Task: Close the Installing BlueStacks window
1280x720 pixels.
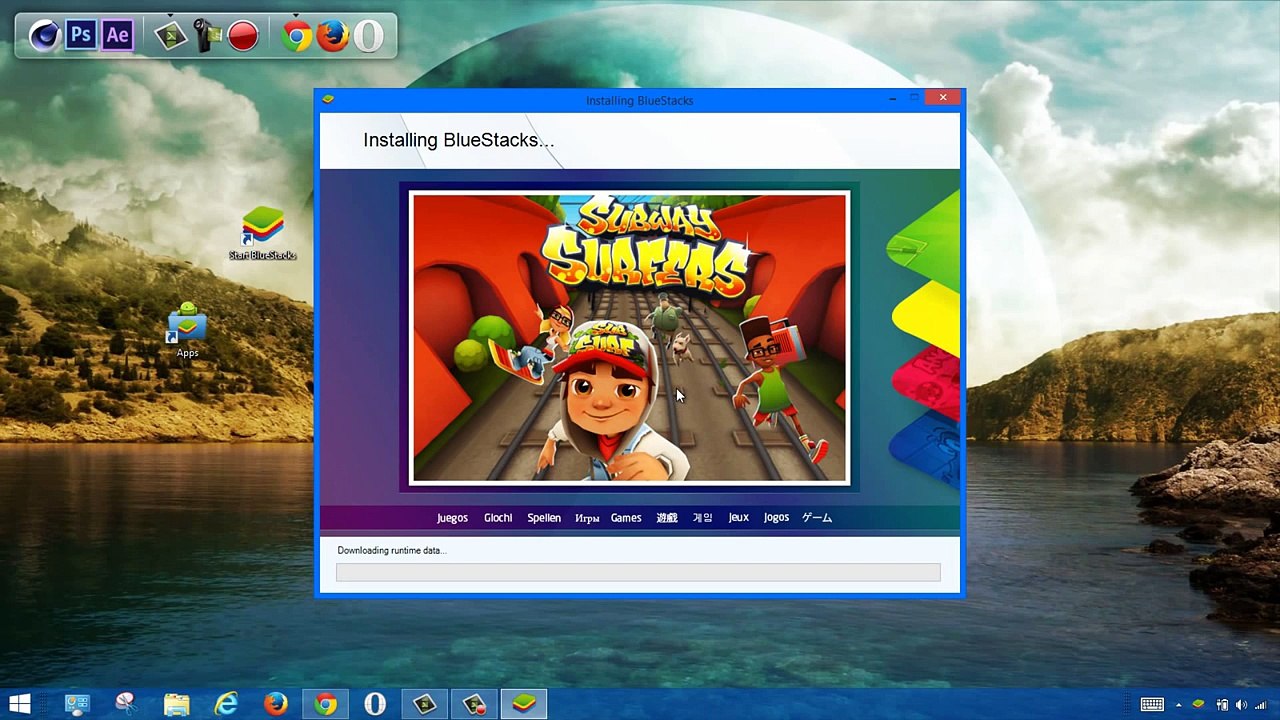Action: [x=943, y=97]
